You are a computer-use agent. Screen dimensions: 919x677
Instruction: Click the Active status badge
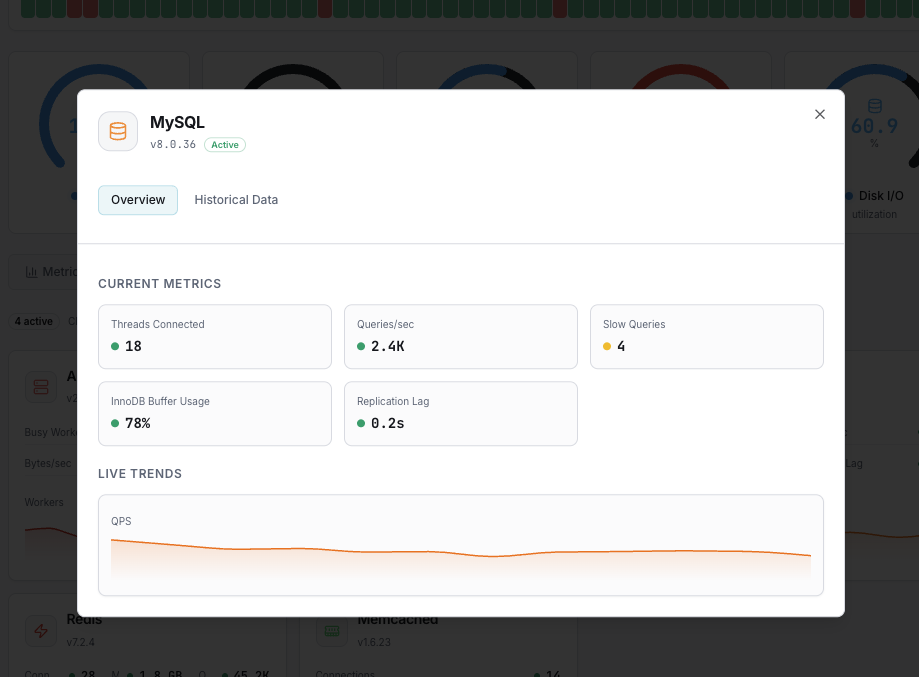click(x=224, y=144)
